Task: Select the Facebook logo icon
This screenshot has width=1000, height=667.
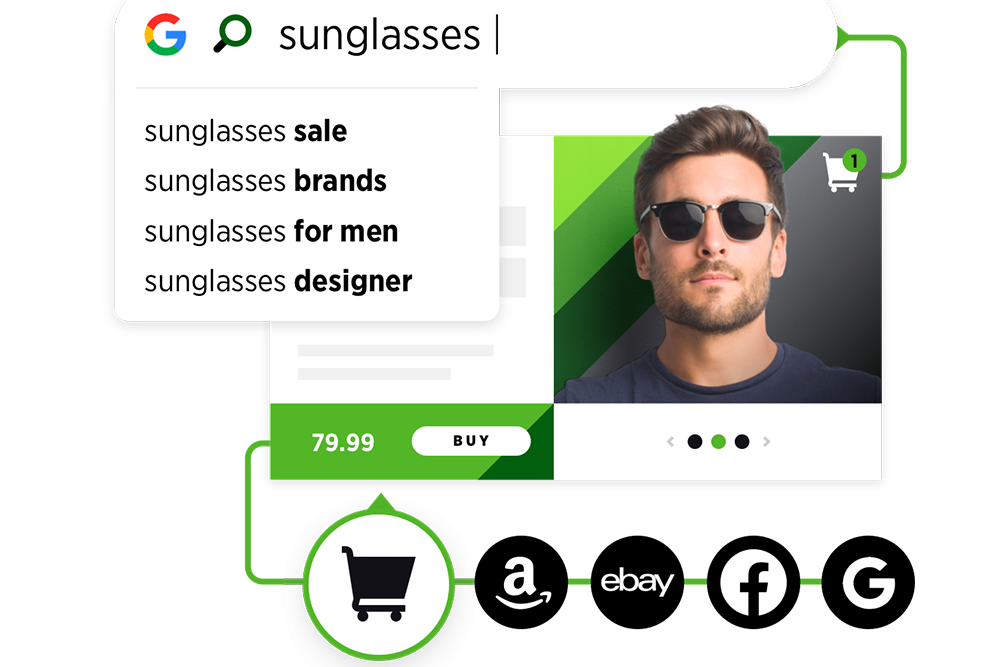Action: 753,582
